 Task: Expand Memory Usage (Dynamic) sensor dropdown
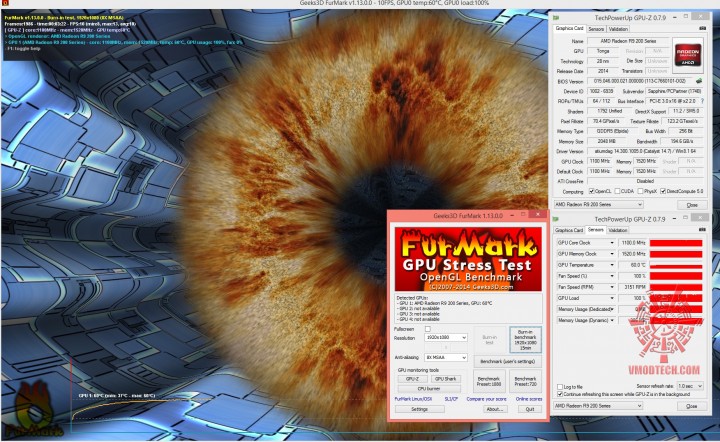[612, 320]
